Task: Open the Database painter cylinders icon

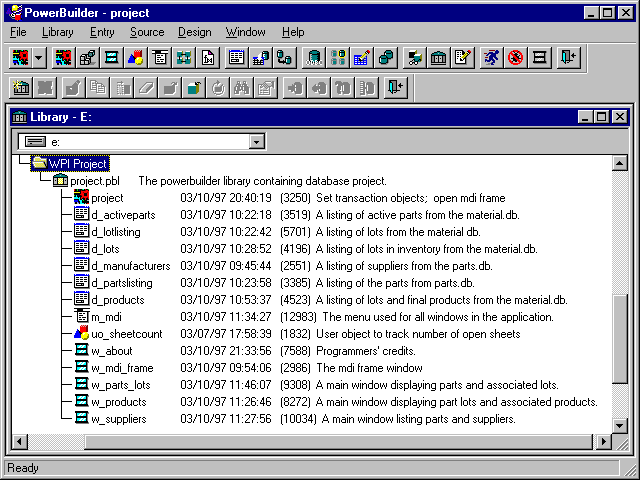Action: coord(386,58)
